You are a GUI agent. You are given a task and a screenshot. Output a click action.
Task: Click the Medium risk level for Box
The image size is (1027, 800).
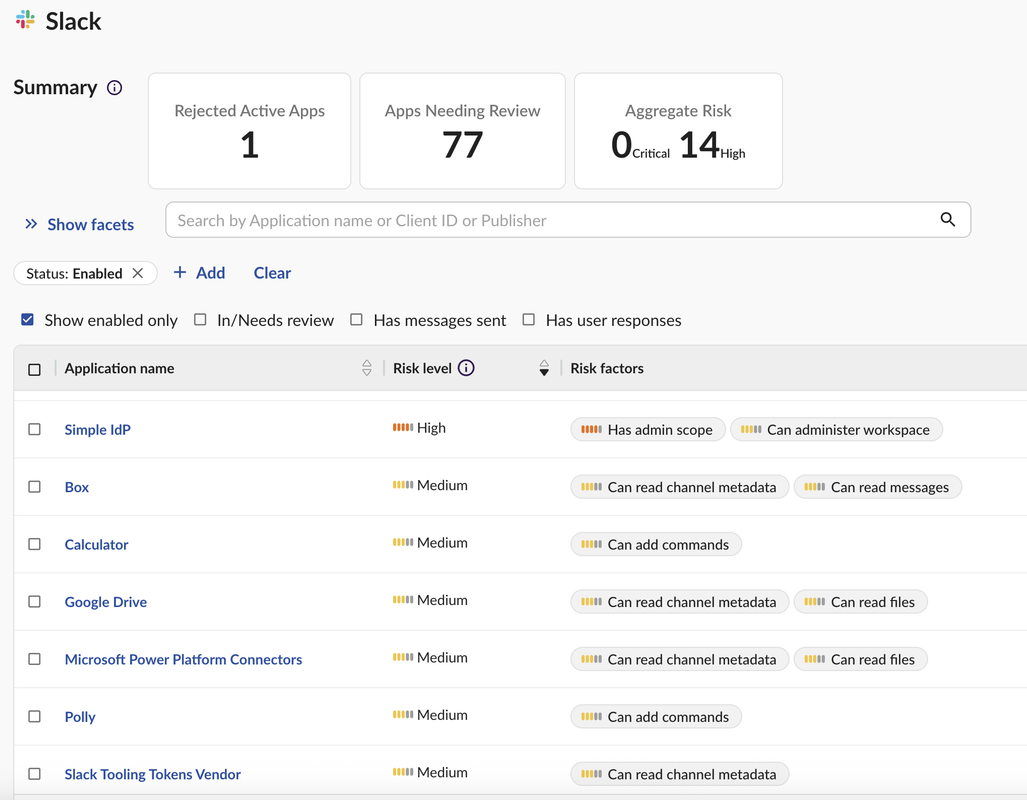click(430, 486)
